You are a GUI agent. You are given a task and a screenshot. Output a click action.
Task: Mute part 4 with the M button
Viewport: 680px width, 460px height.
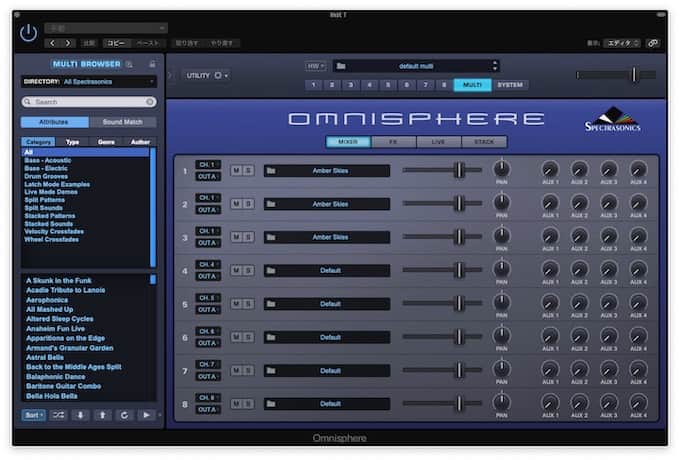236,271
